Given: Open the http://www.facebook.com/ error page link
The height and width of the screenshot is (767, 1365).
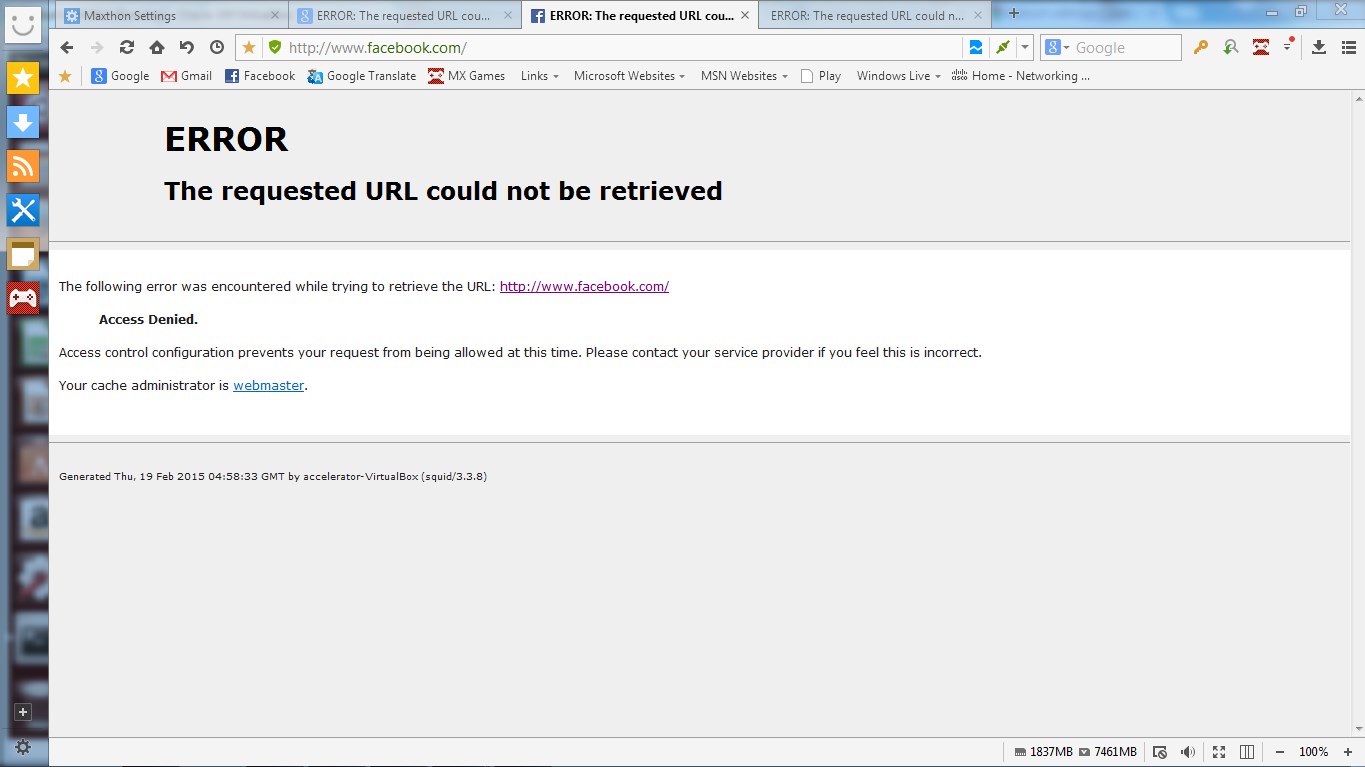Looking at the screenshot, I should click(584, 286).
